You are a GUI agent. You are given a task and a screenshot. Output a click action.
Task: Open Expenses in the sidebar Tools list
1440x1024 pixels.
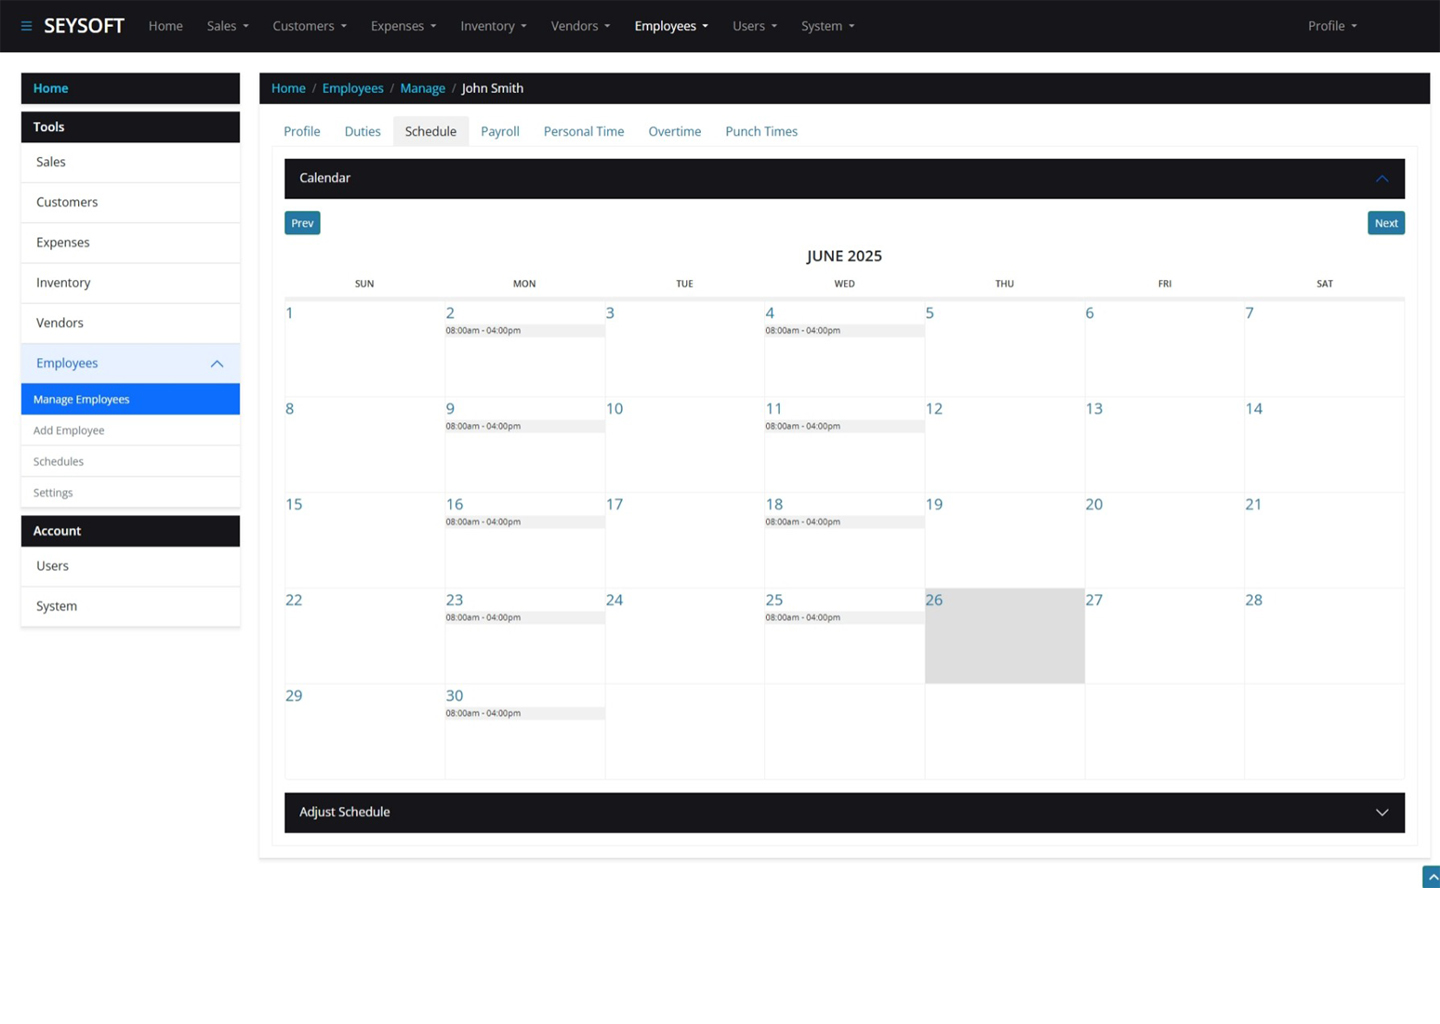pyautogui.click(x=63, y=243)
